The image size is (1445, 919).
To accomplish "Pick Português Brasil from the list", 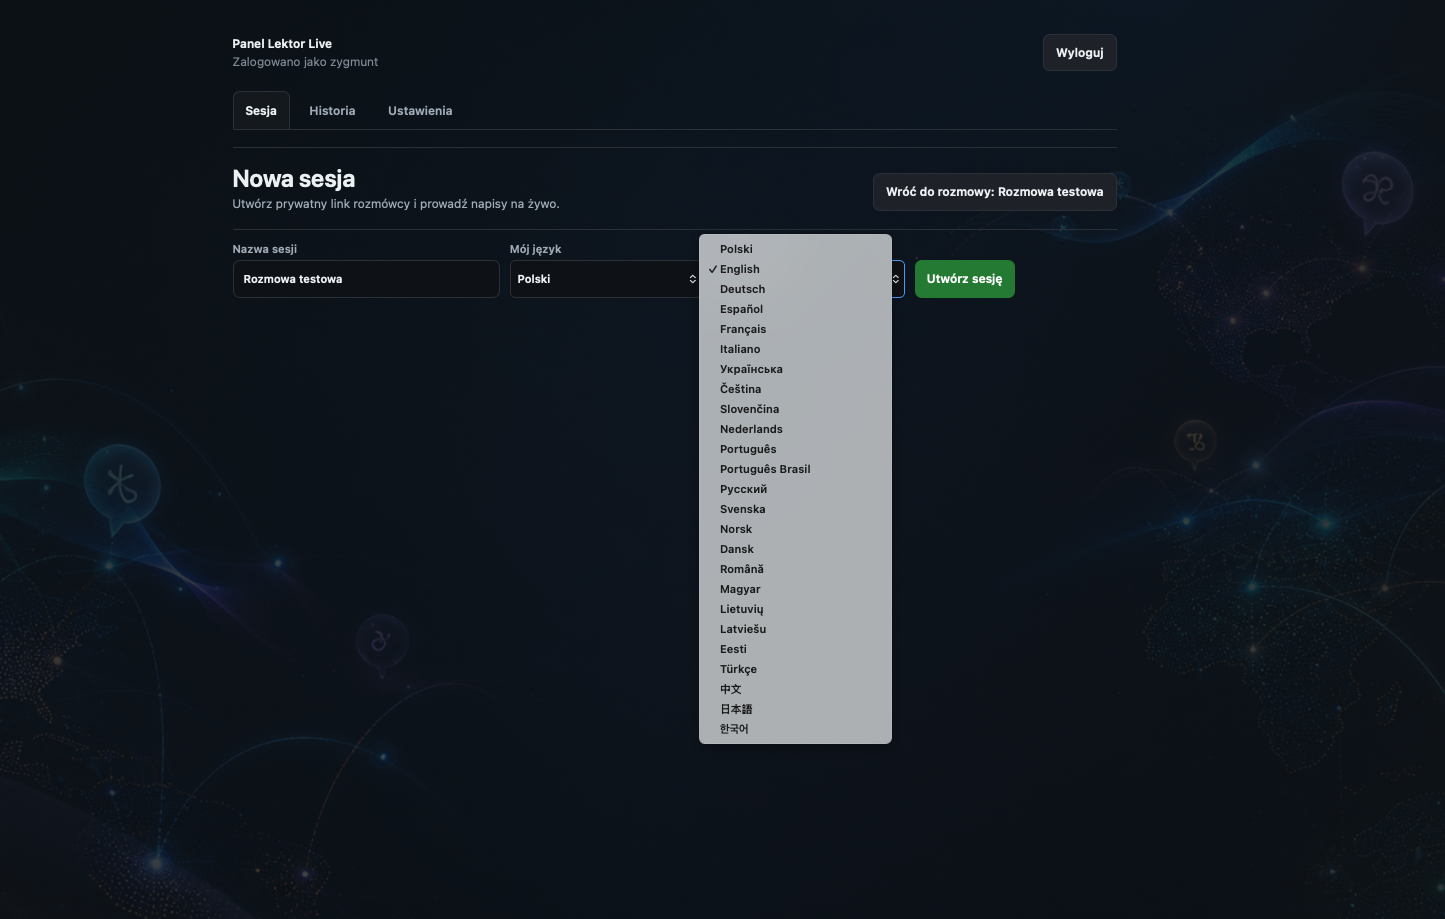I will pos(795,469).
